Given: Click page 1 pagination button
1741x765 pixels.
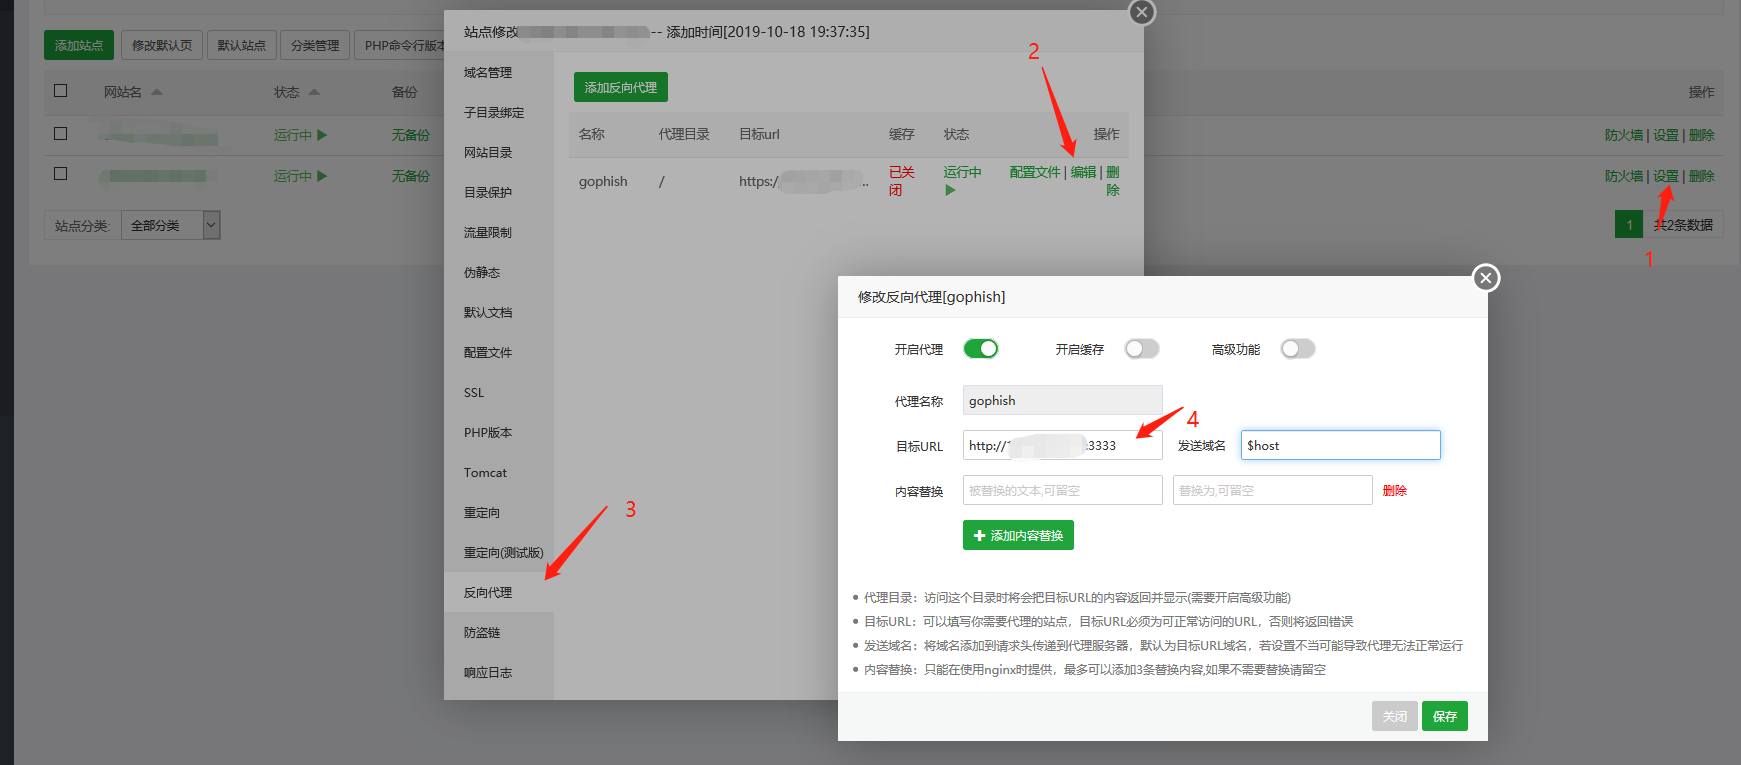Looking at the screenshot, I should click(1629, 224).
